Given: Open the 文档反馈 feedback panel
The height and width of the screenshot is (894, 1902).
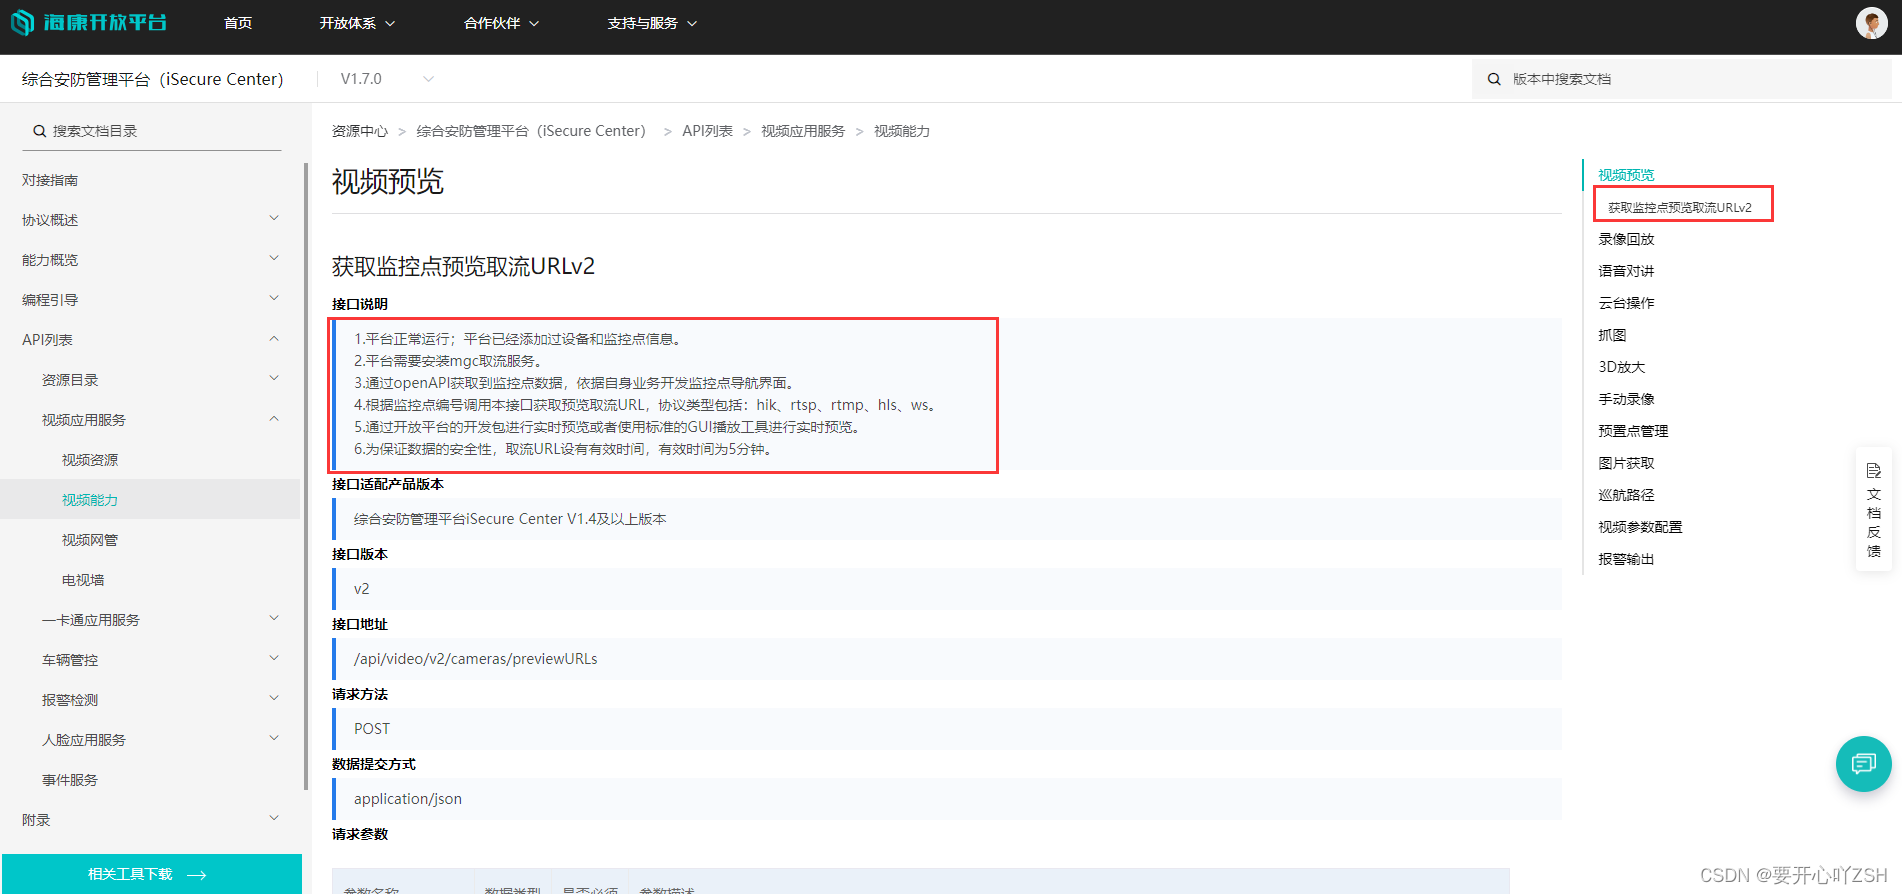Looking at the screenshot, I should point(1873,509).
